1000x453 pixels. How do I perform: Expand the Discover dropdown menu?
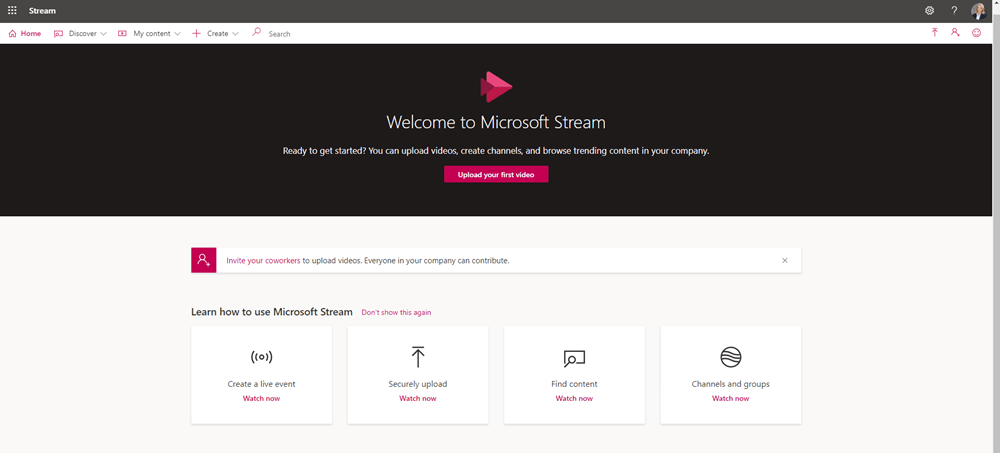tap(81, 33)
